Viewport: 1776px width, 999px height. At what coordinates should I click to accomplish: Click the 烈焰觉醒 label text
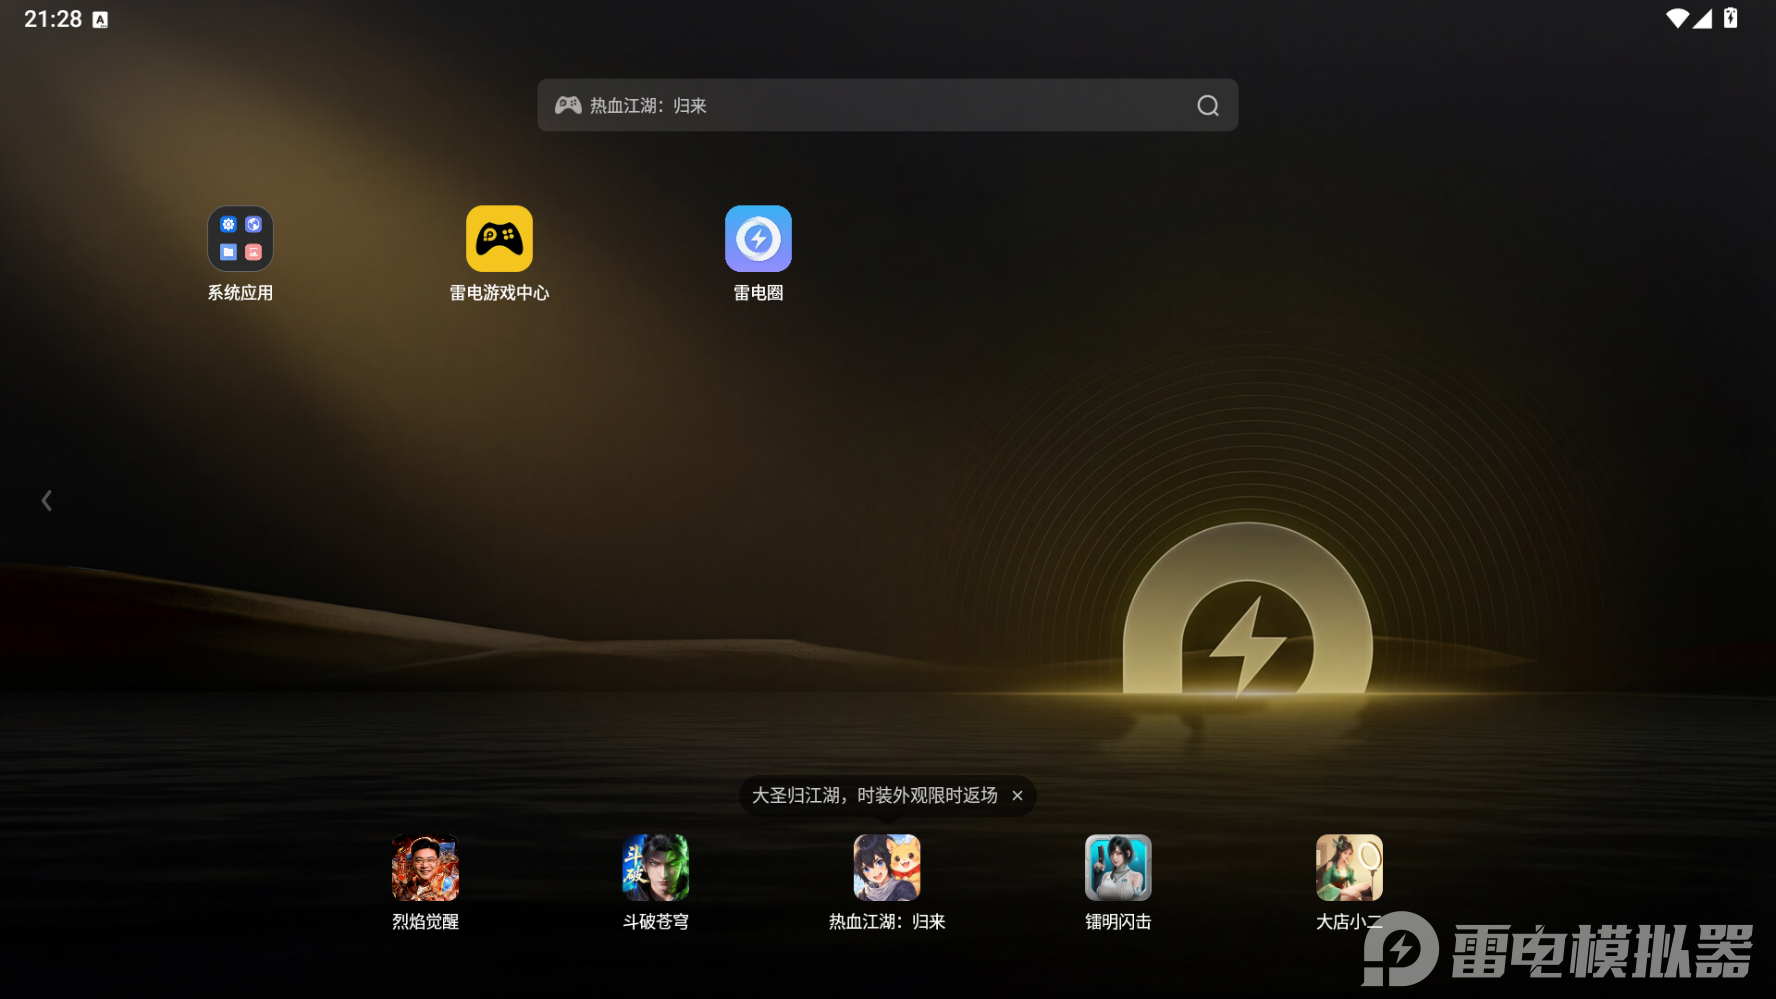(x=425, y=922)
